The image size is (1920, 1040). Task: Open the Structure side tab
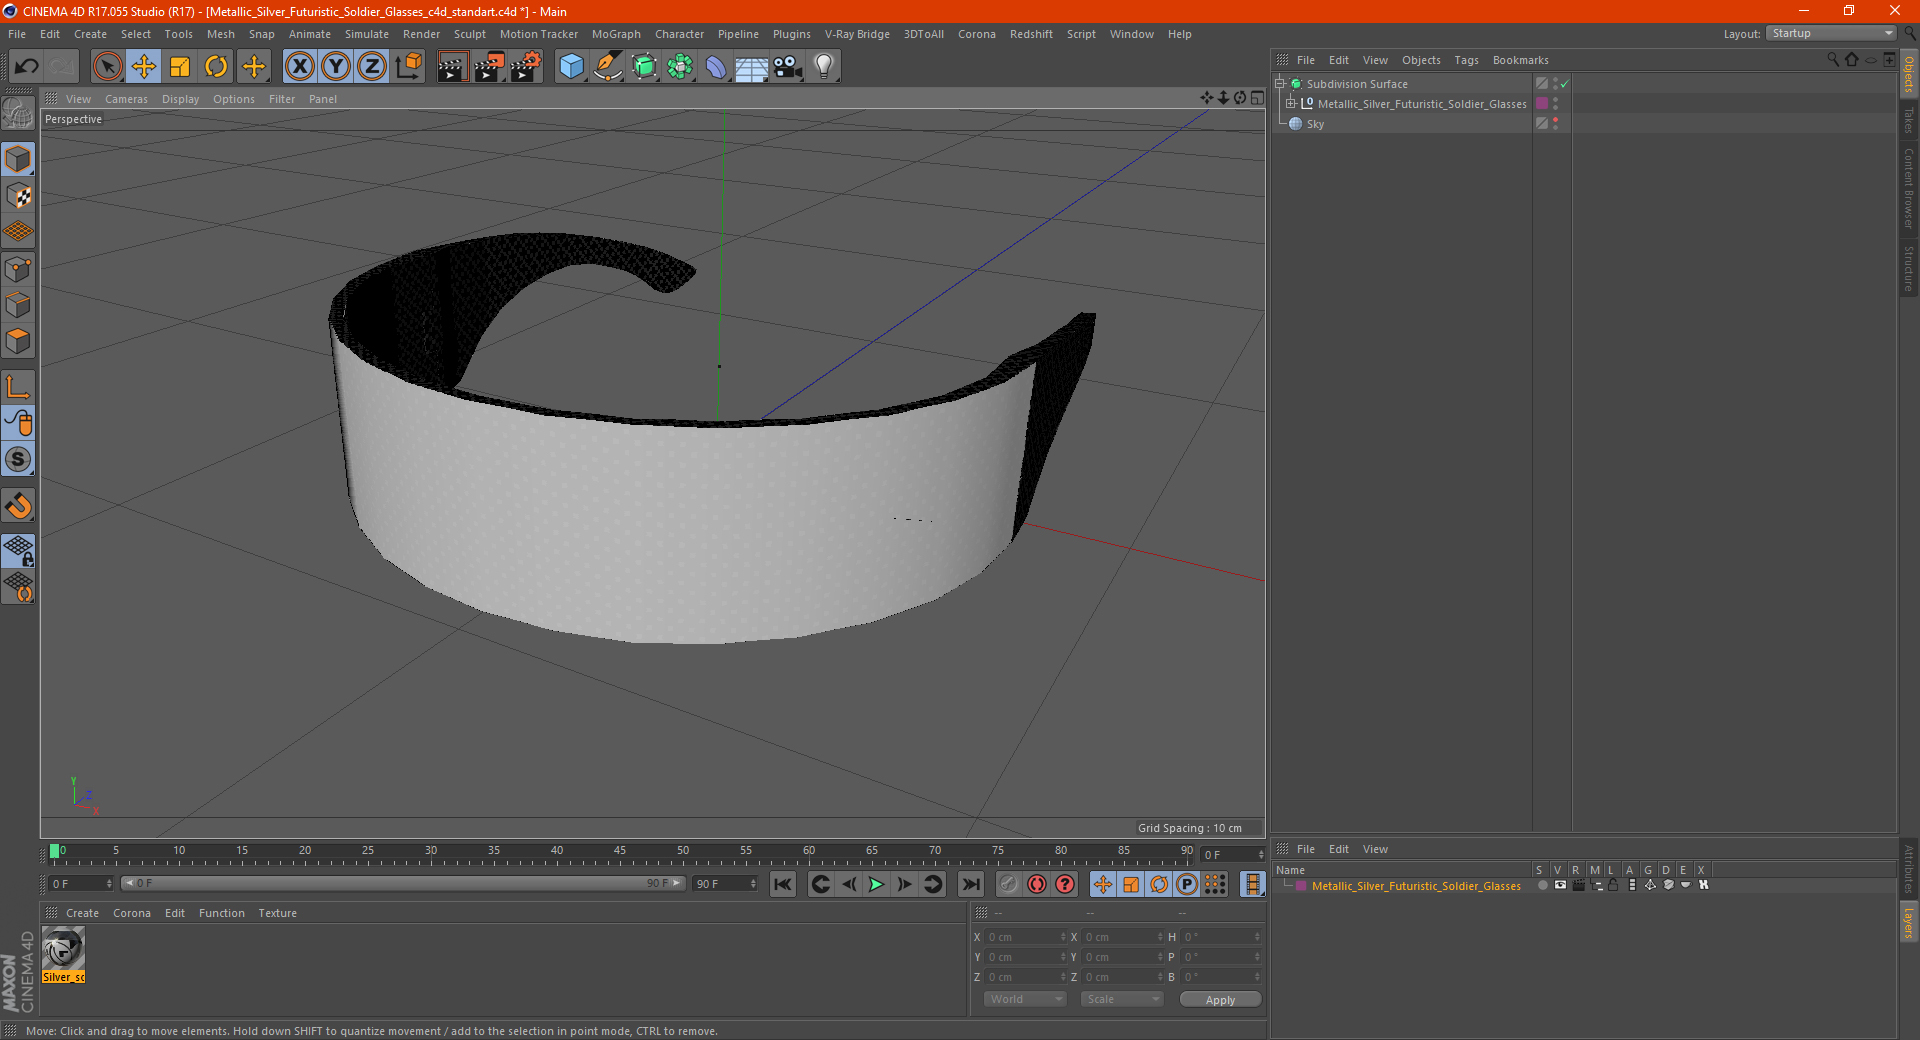coord(1909,268)
